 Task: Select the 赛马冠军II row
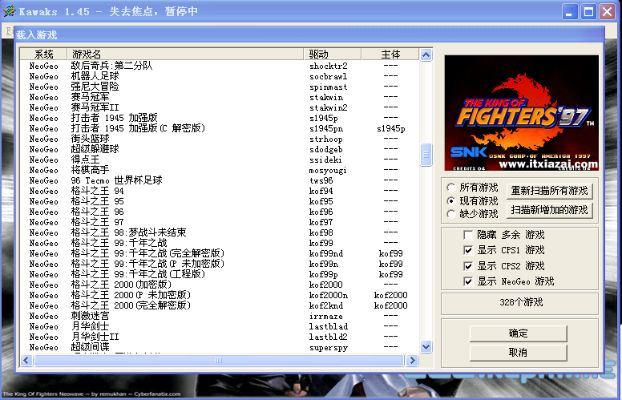(x=219, y=108)
